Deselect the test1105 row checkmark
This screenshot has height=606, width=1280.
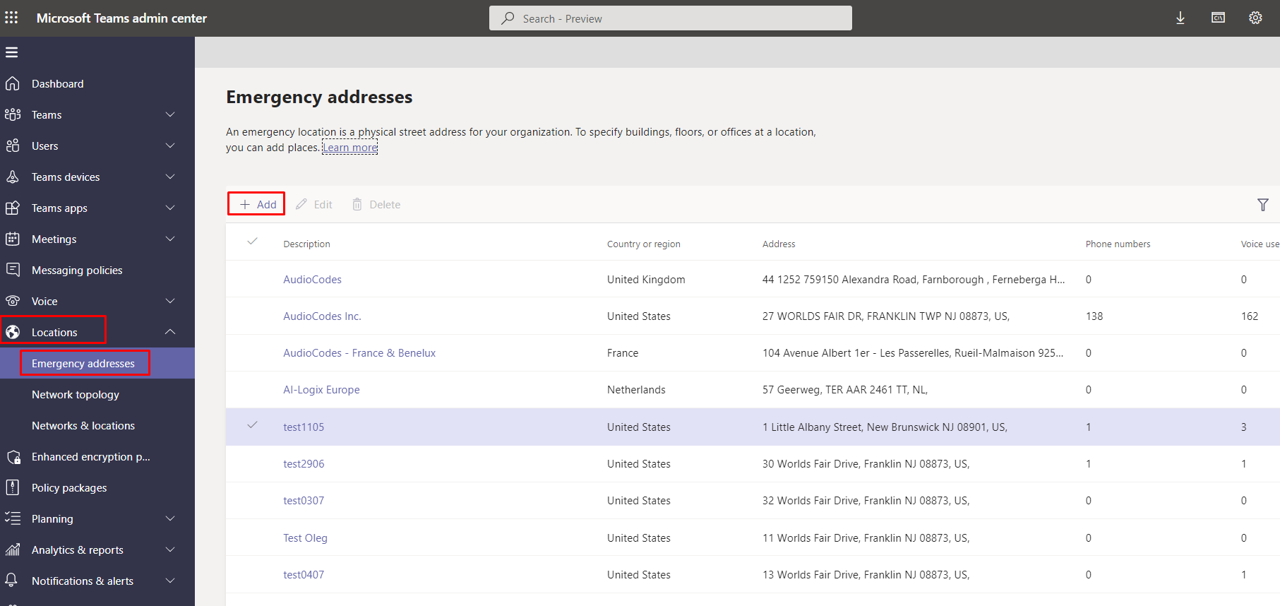pyautogui.click(x=252, y=426)
